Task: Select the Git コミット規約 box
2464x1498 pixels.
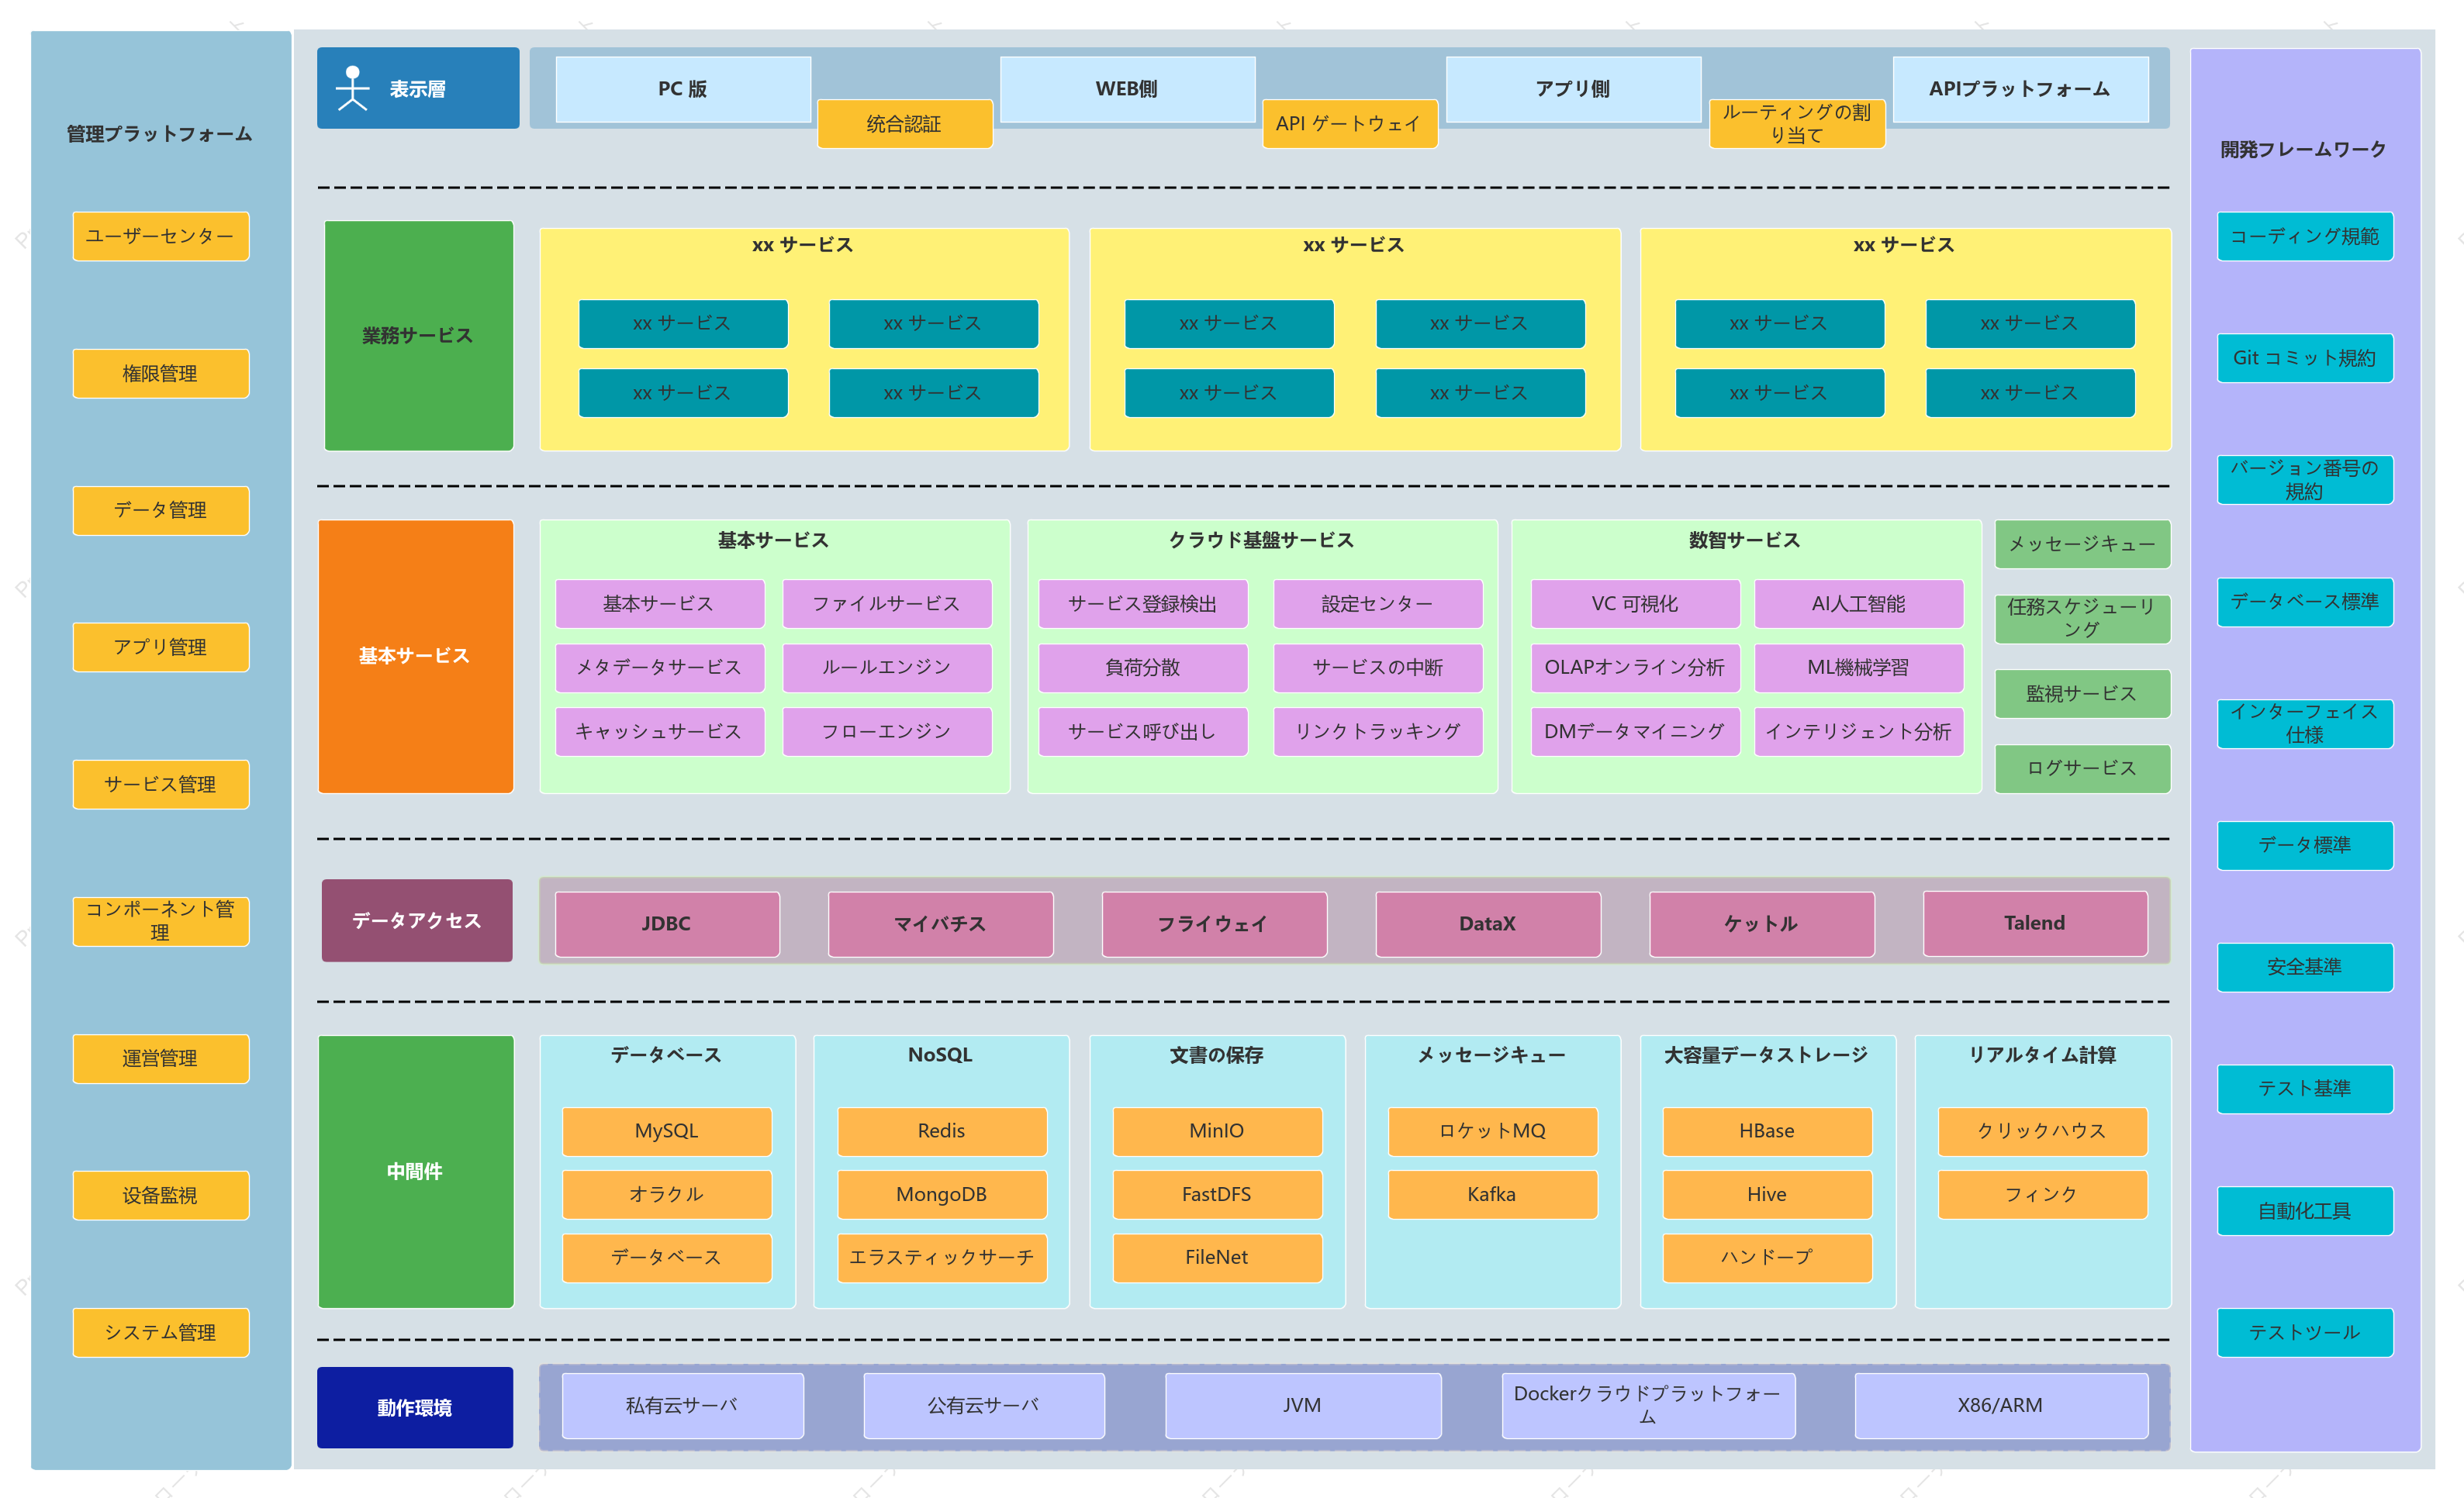Action: coord(2304,357)
